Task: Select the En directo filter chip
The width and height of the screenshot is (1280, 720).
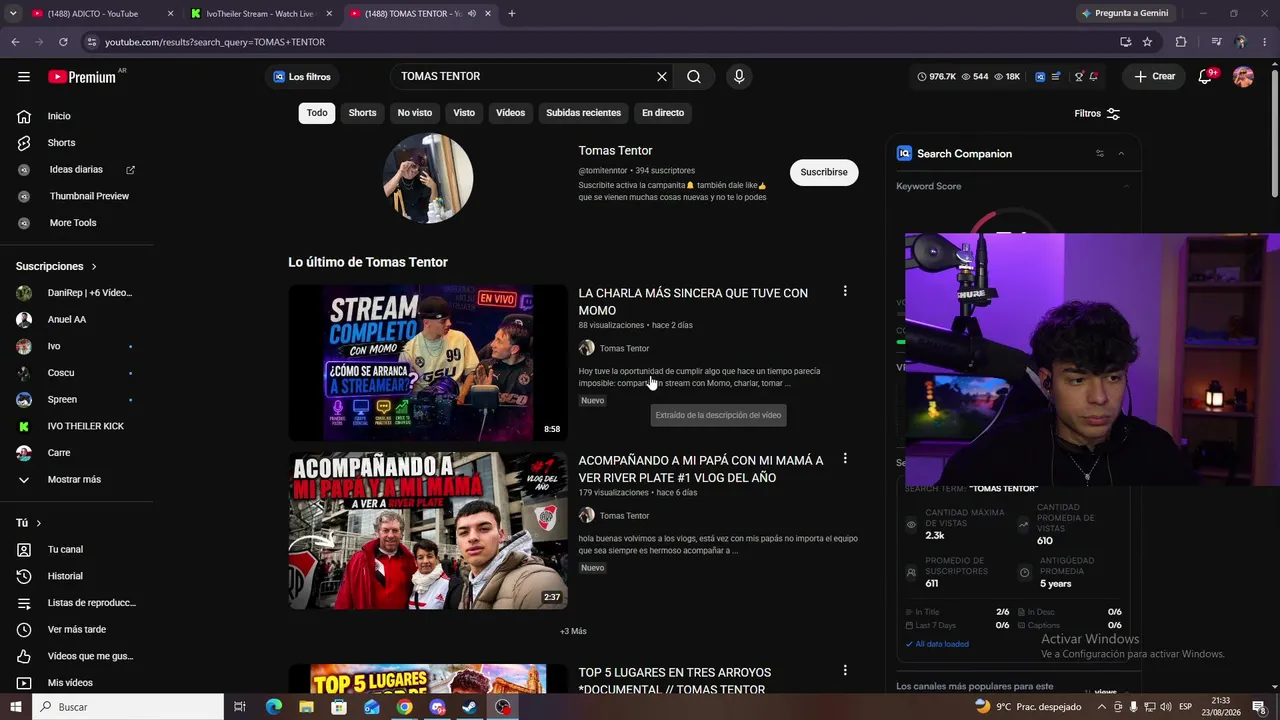Action: tap(663, 113)
